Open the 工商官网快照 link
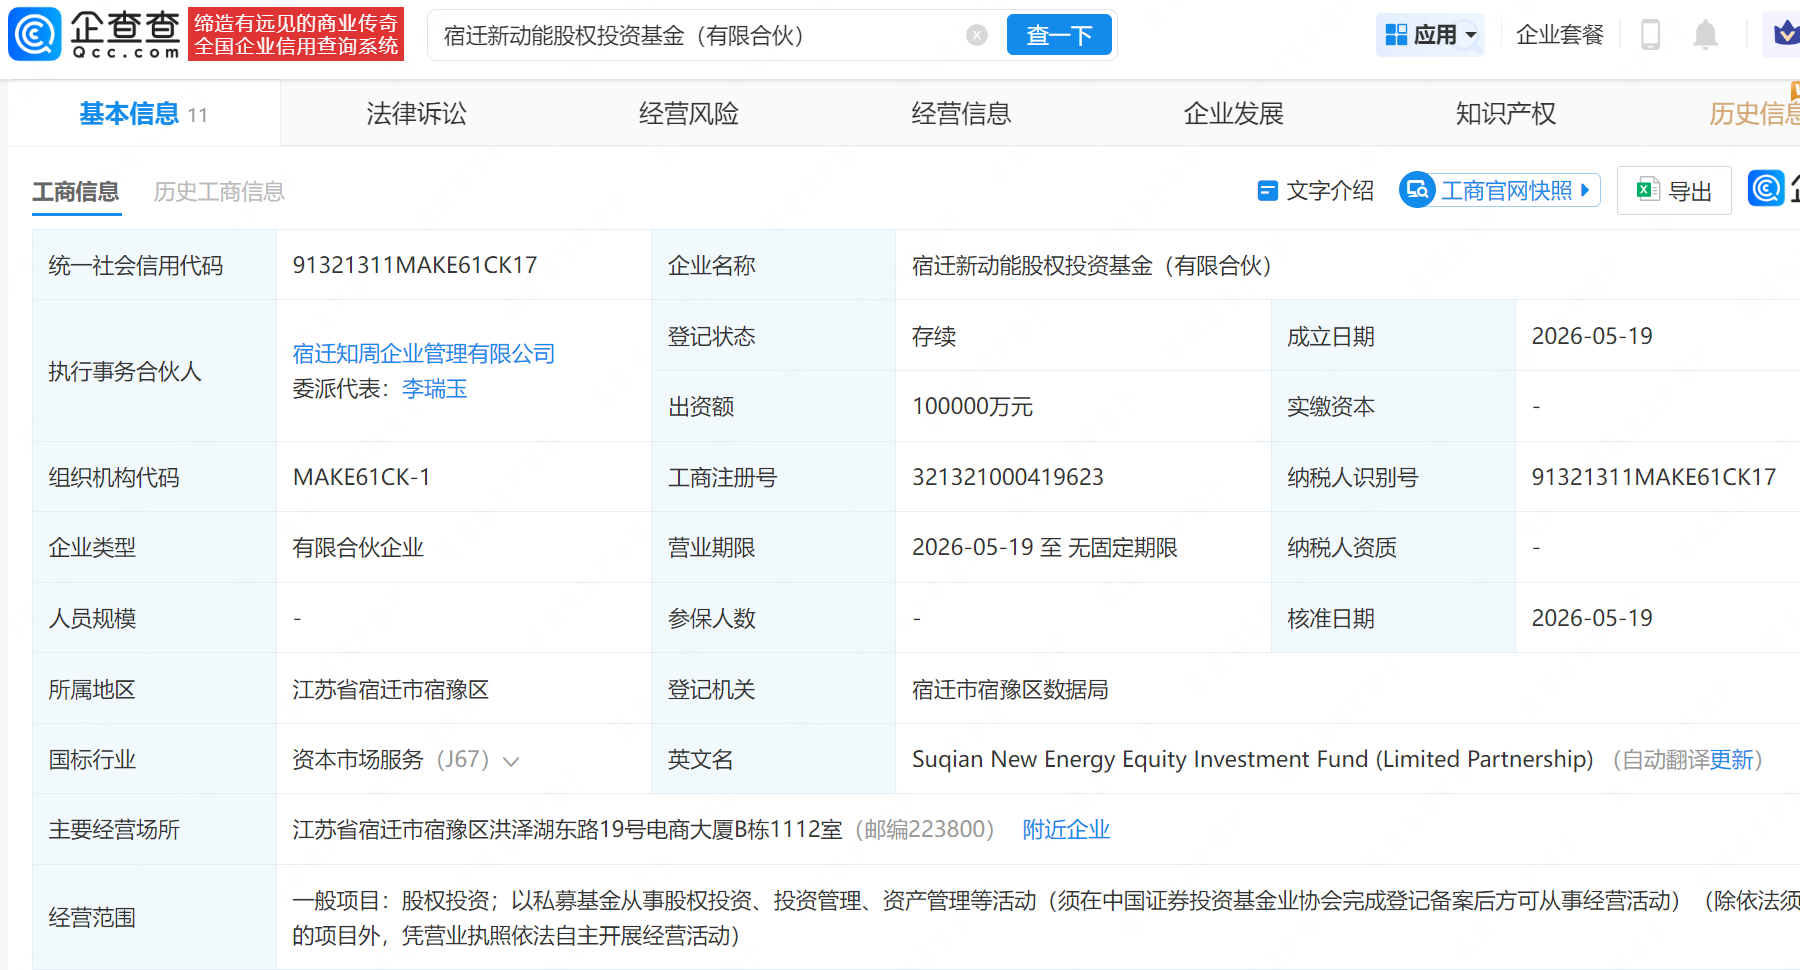 (x=1507, y=190)
